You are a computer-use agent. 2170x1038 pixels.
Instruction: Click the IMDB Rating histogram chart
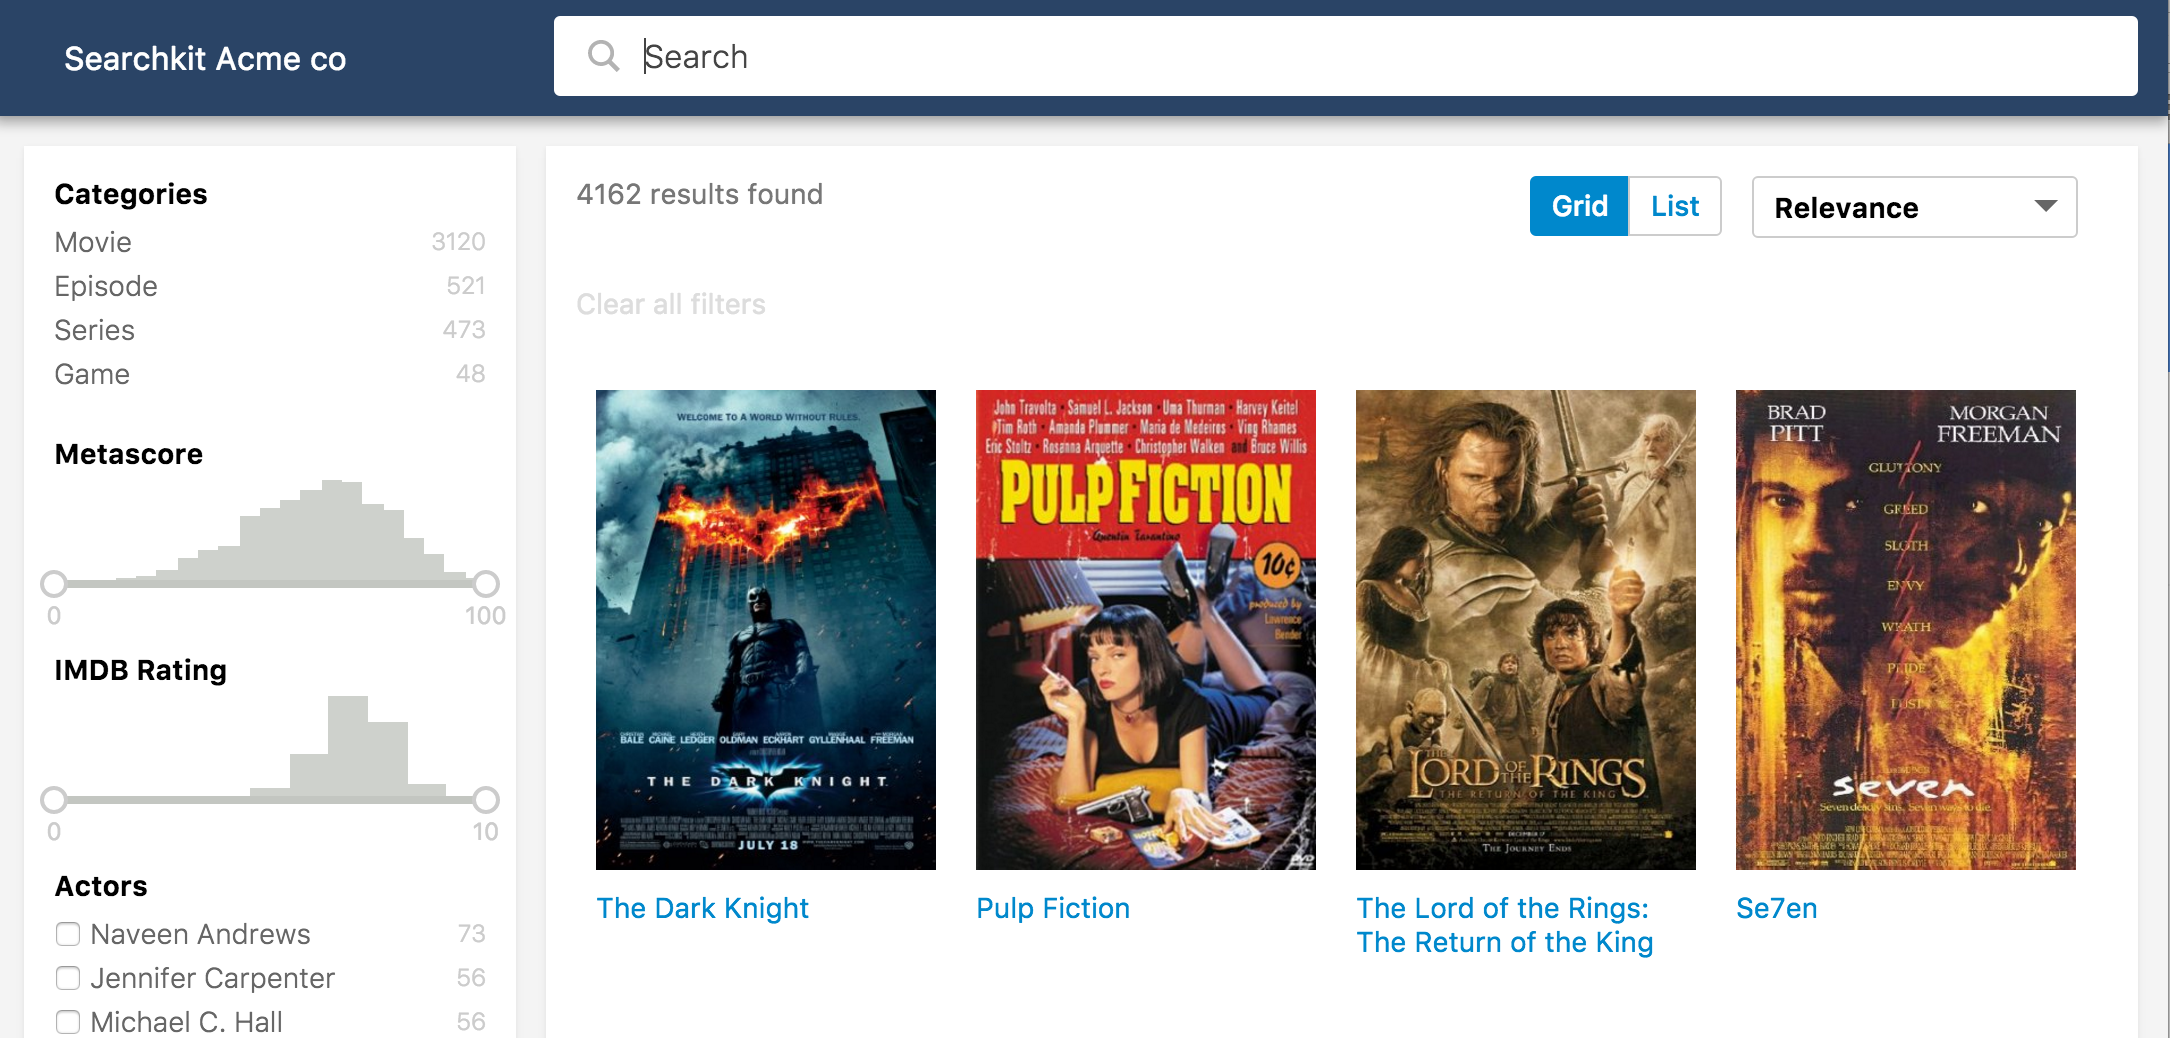[x=270, y=747]
